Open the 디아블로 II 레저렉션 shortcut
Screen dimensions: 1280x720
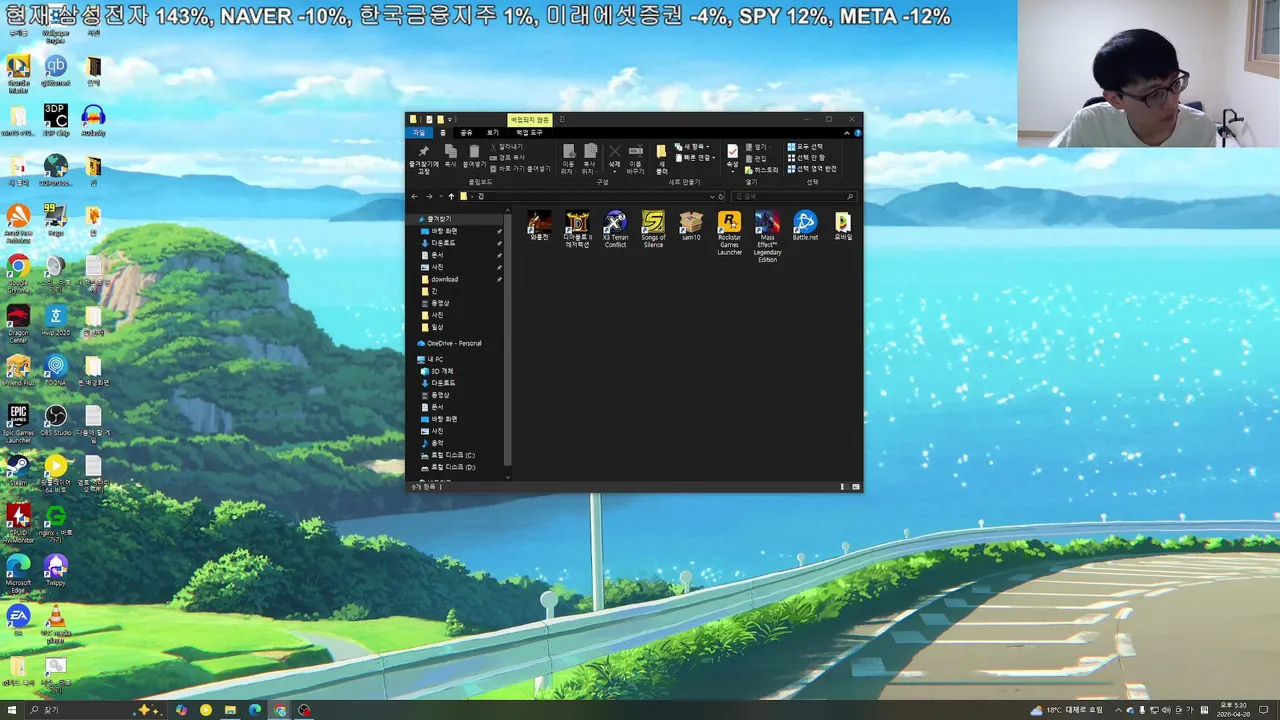(x=577, y=229)
